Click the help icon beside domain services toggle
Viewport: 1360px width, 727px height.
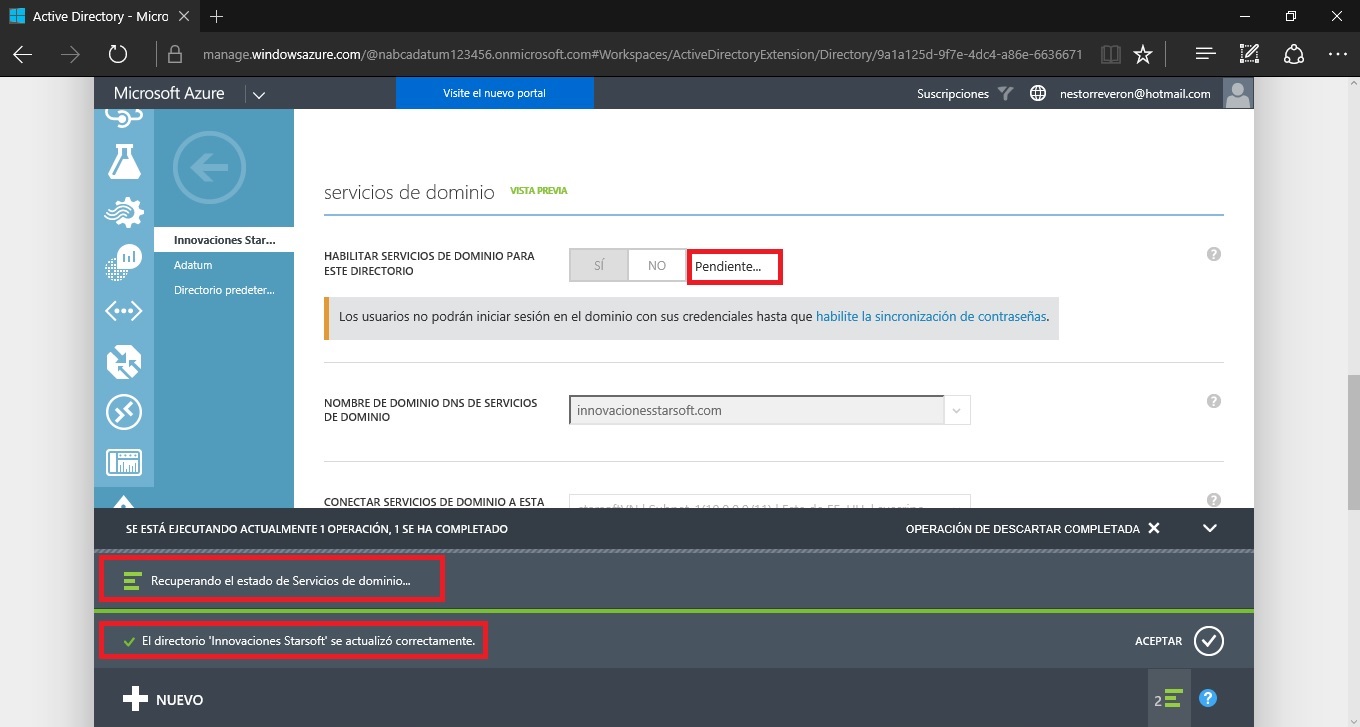point(1213,254)
